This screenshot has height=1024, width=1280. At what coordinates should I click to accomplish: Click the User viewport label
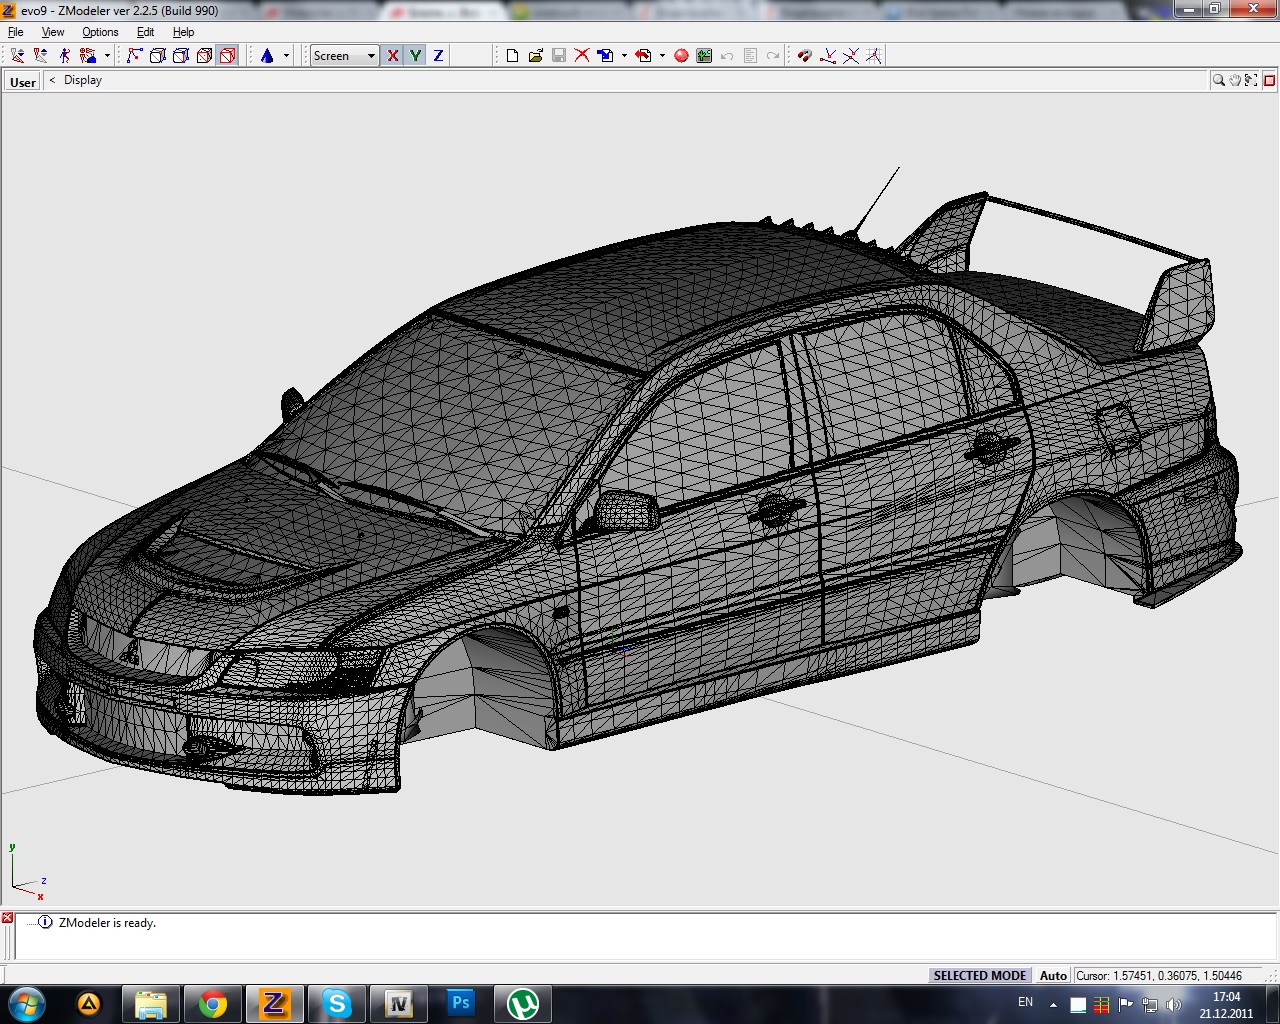pyautogui.click(x=22, y=82)
